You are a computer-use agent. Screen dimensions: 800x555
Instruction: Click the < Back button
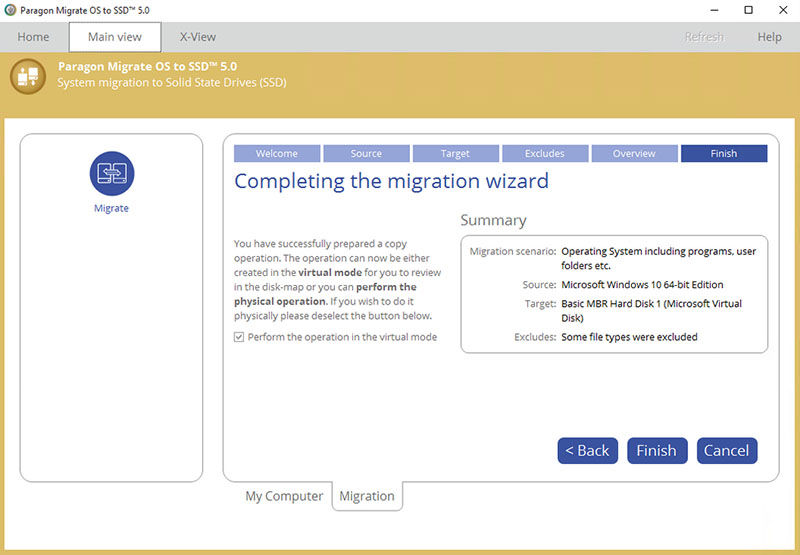click(x=588, y=451)
